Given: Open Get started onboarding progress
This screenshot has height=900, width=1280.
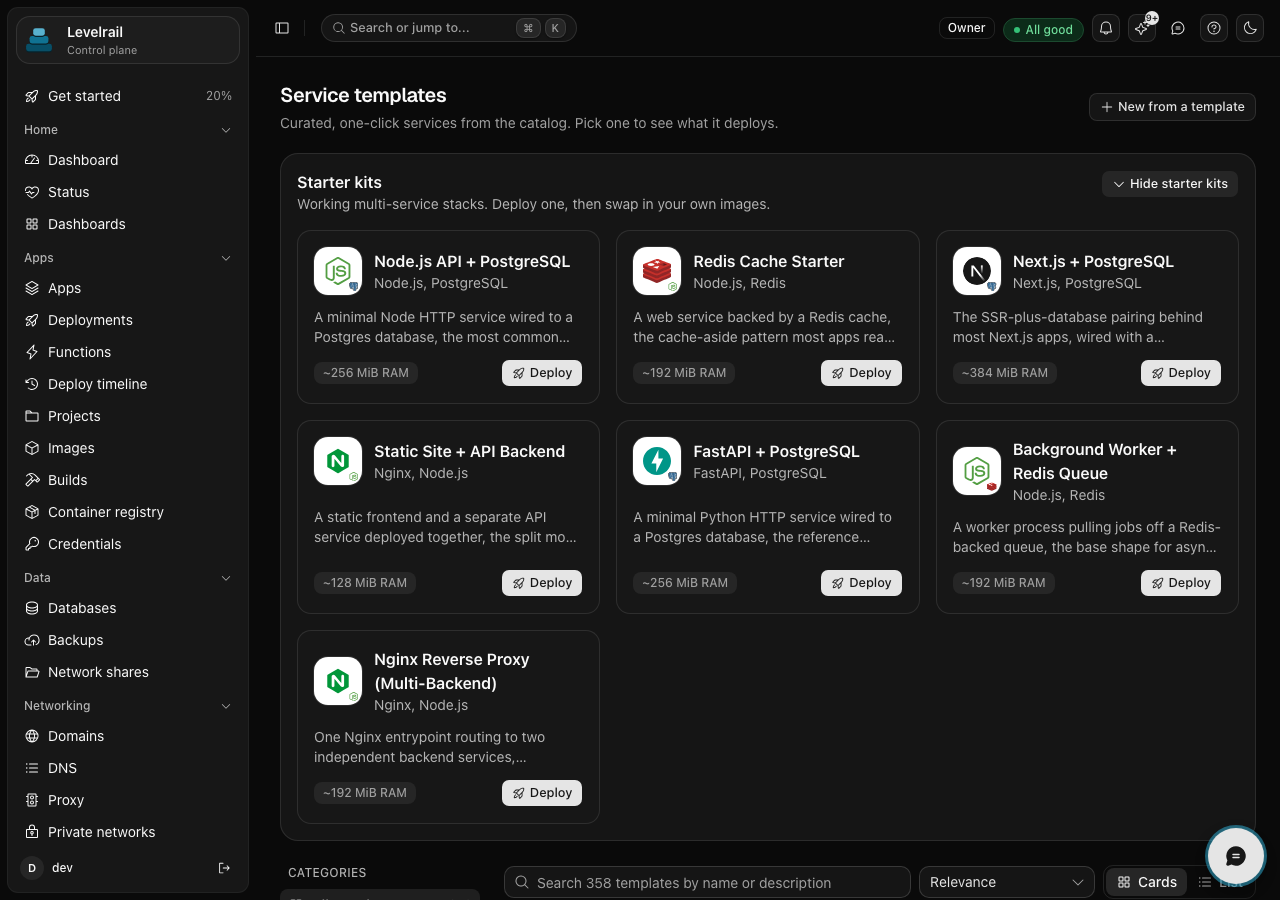Looking at the screenshot, I should [128, 96].
